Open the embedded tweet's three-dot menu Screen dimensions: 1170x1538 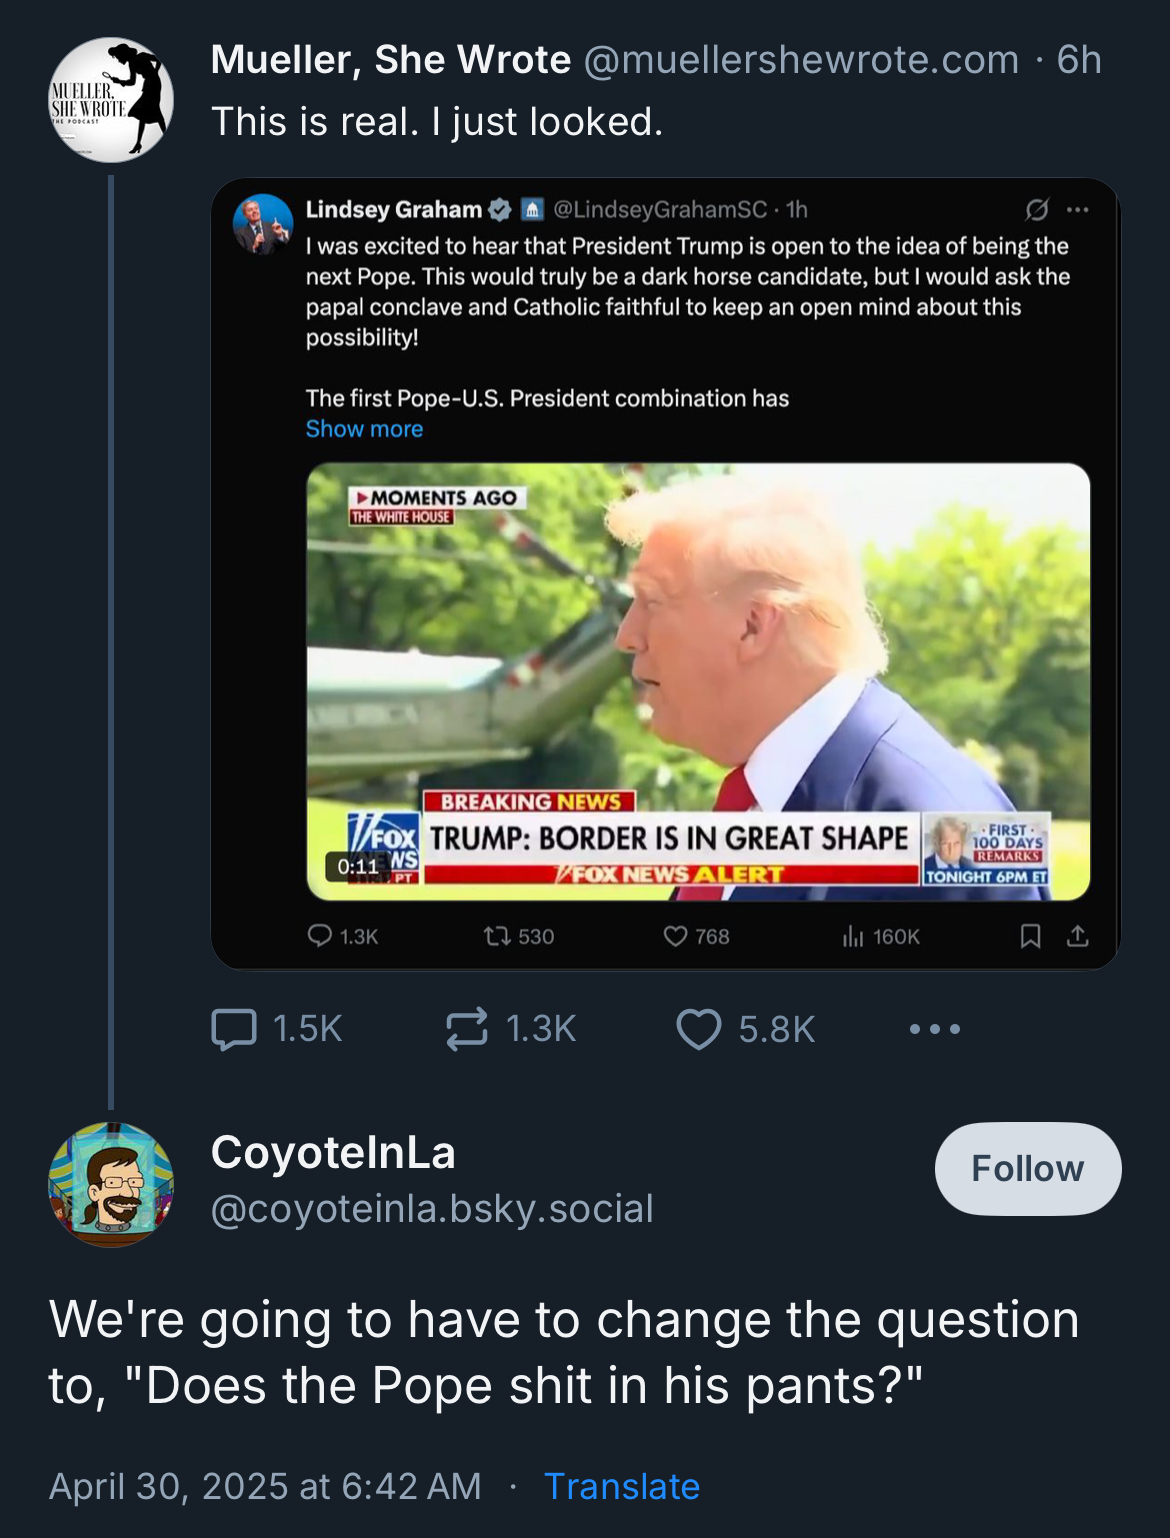pos(1077,210)
